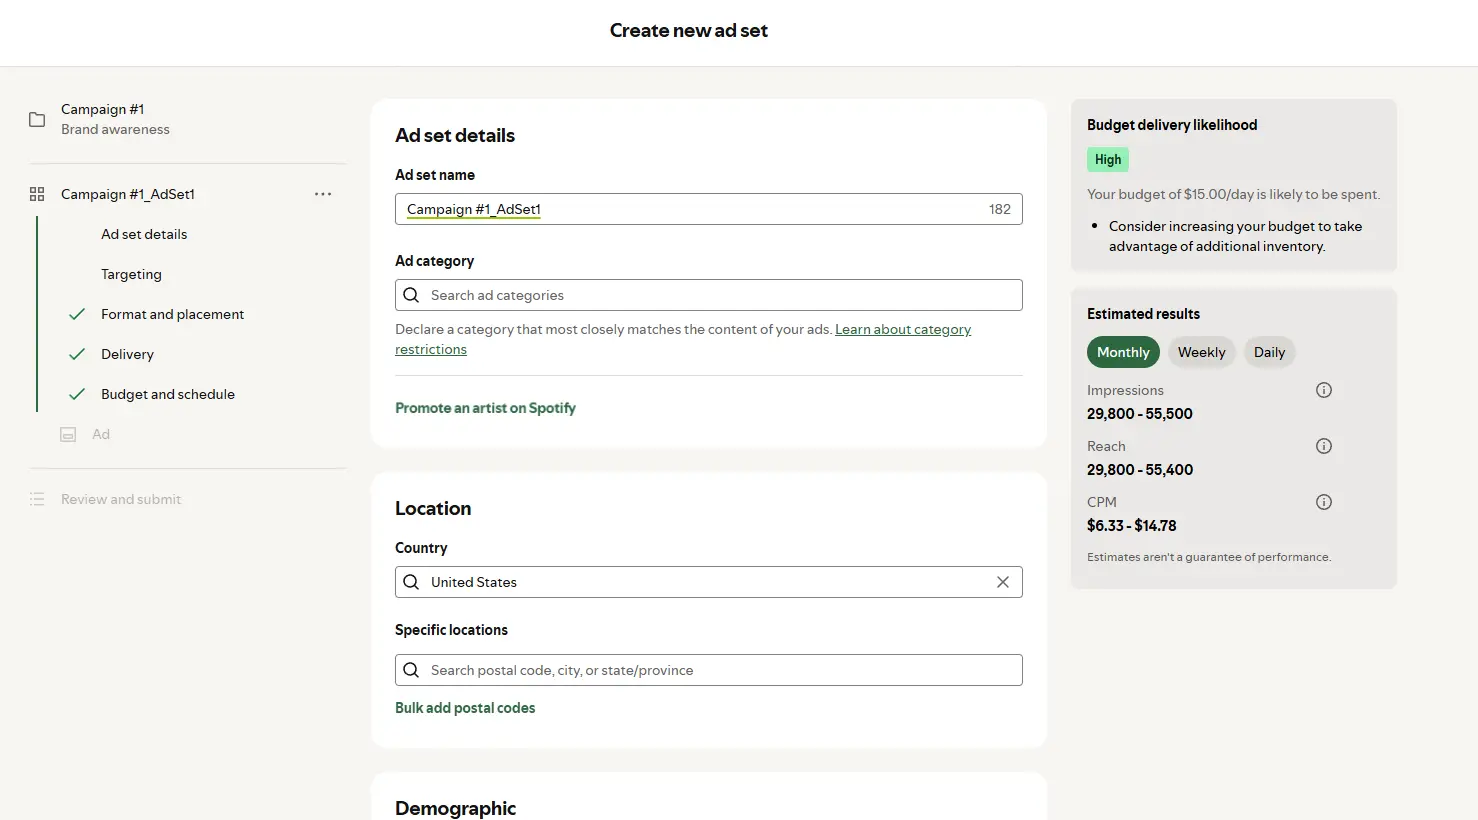Click the Ad image icon in sidebar
The height and width of the screenshot is (820, 1478).
click(68, 434)
